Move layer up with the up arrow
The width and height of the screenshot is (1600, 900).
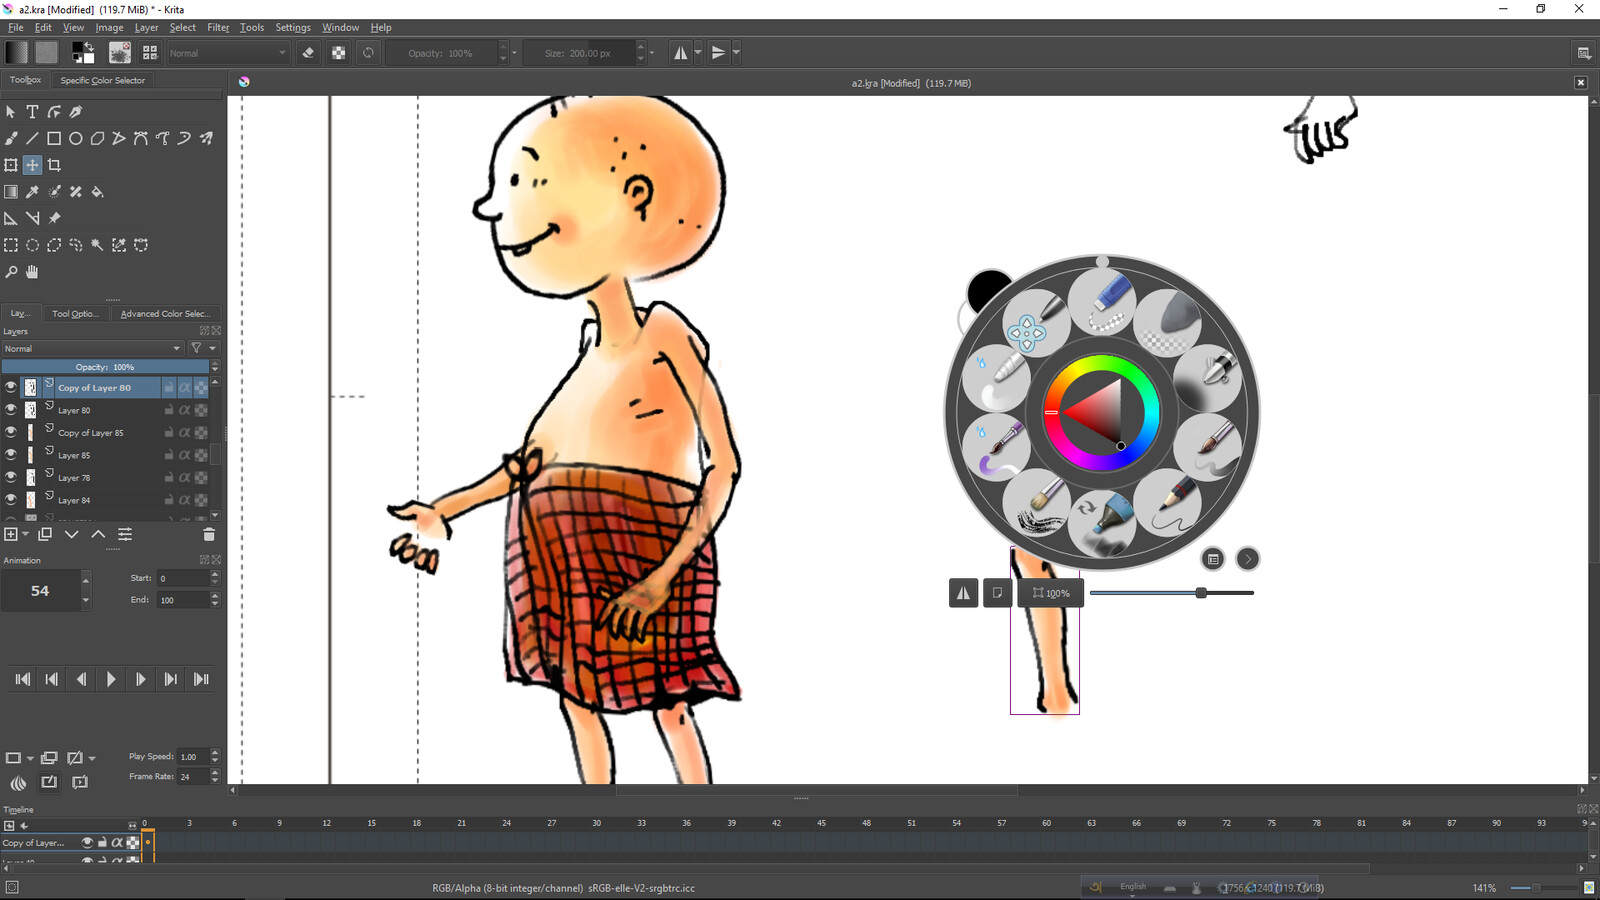pos(98,535)
